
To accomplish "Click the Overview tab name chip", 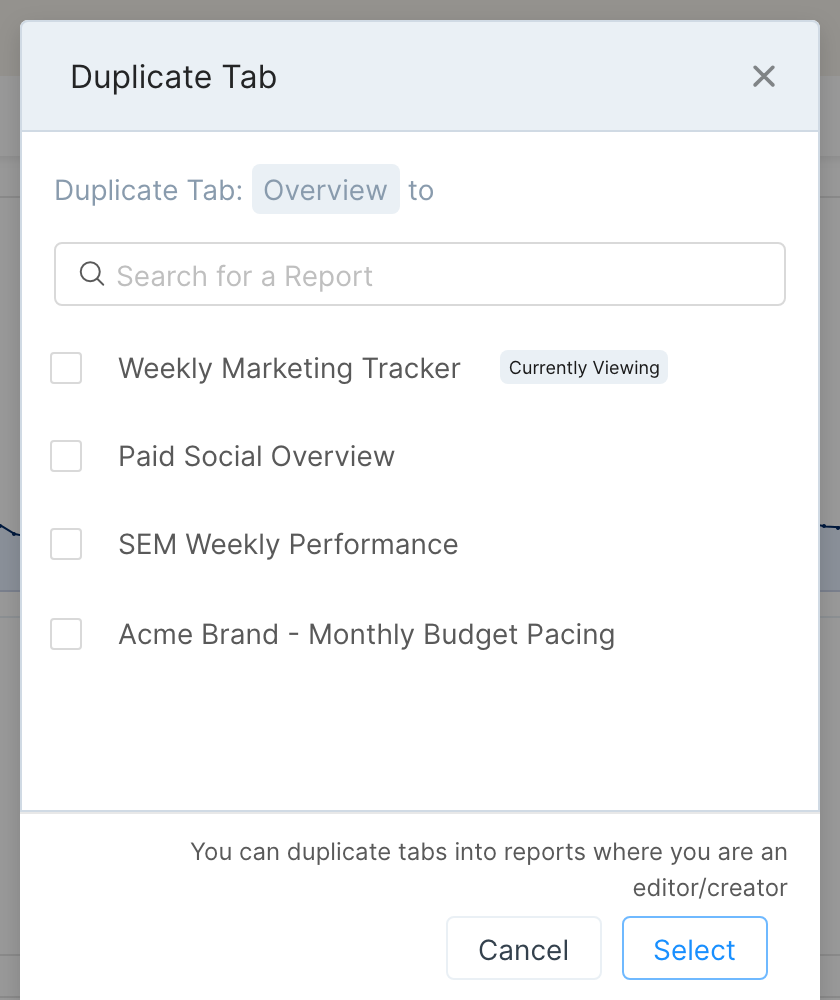I will coord(325,189).
